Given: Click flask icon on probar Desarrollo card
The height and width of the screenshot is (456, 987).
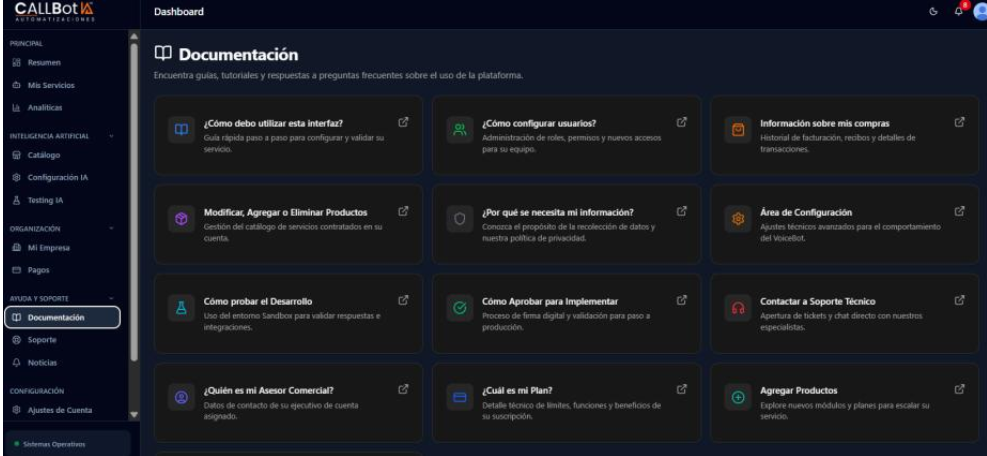Looking at the screenshot, I should pos(181,308).
